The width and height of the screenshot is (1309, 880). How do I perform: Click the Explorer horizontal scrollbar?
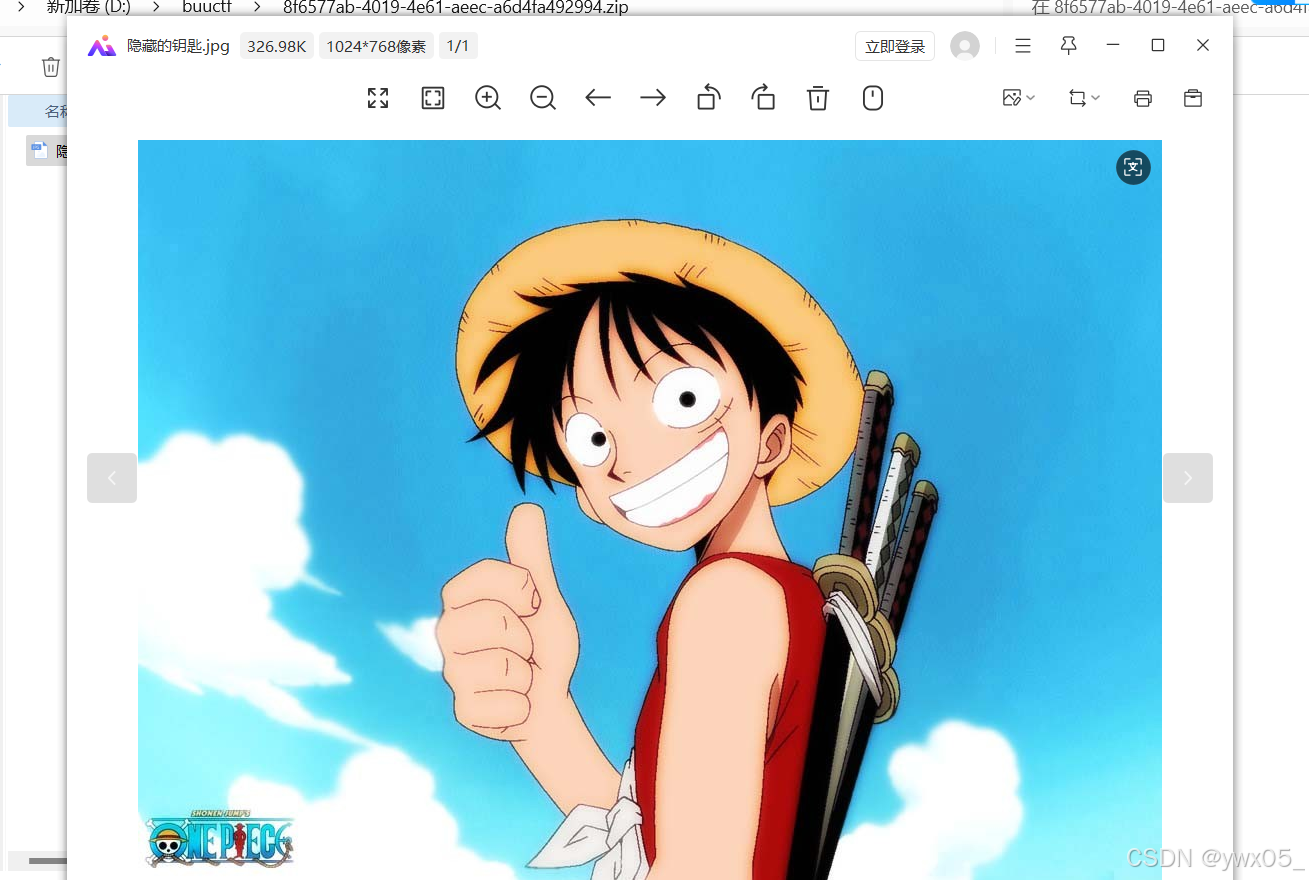[47, 860]
